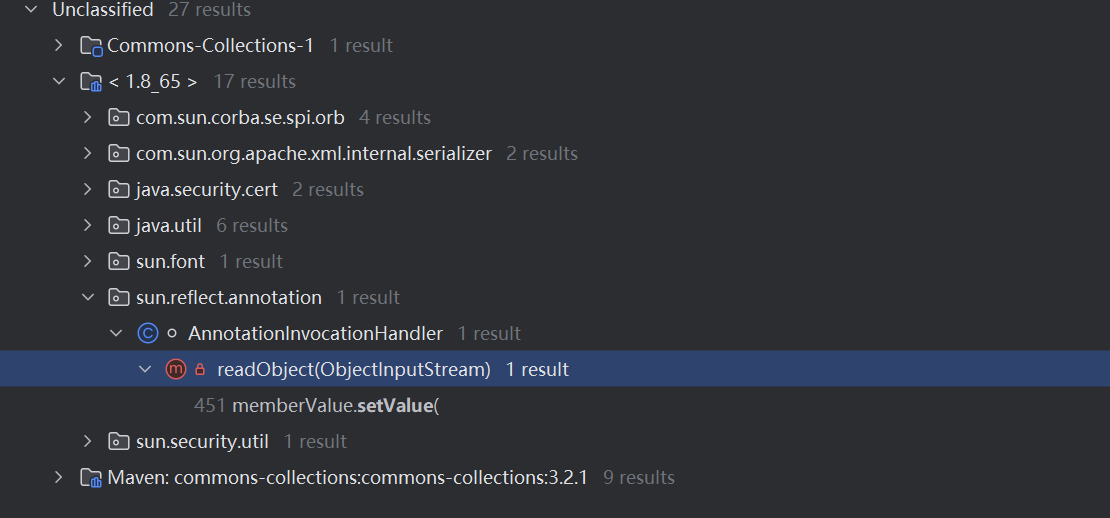Click the Commons-Collections-1 module folder icon

click(91, 46)
